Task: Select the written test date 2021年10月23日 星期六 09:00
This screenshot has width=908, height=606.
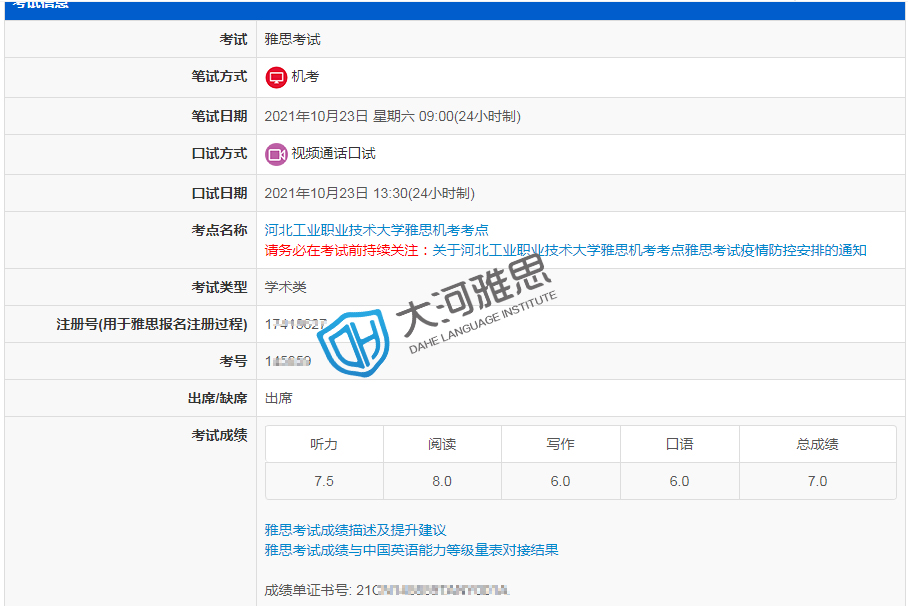Action: (x=393, y=116)
